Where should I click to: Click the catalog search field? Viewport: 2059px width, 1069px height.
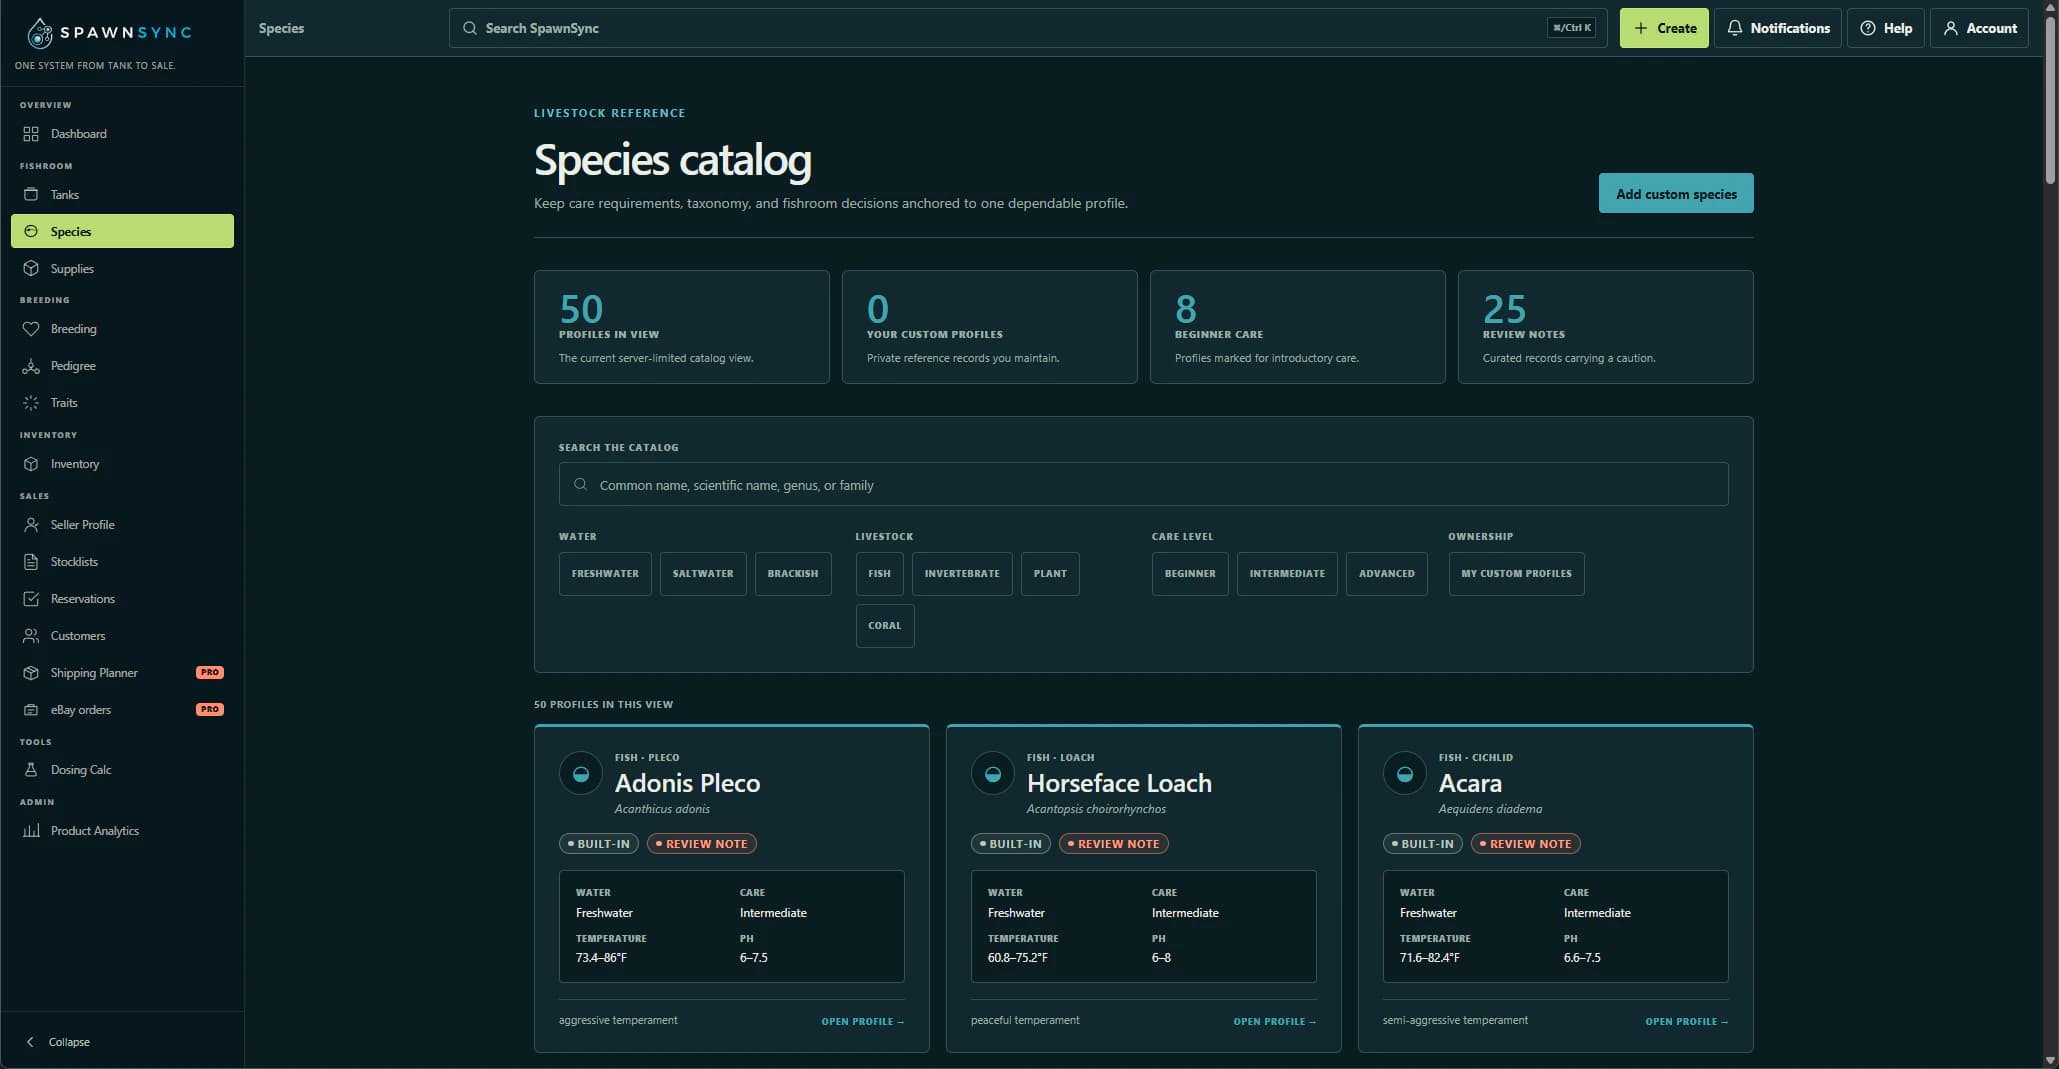pos(1143,485)
